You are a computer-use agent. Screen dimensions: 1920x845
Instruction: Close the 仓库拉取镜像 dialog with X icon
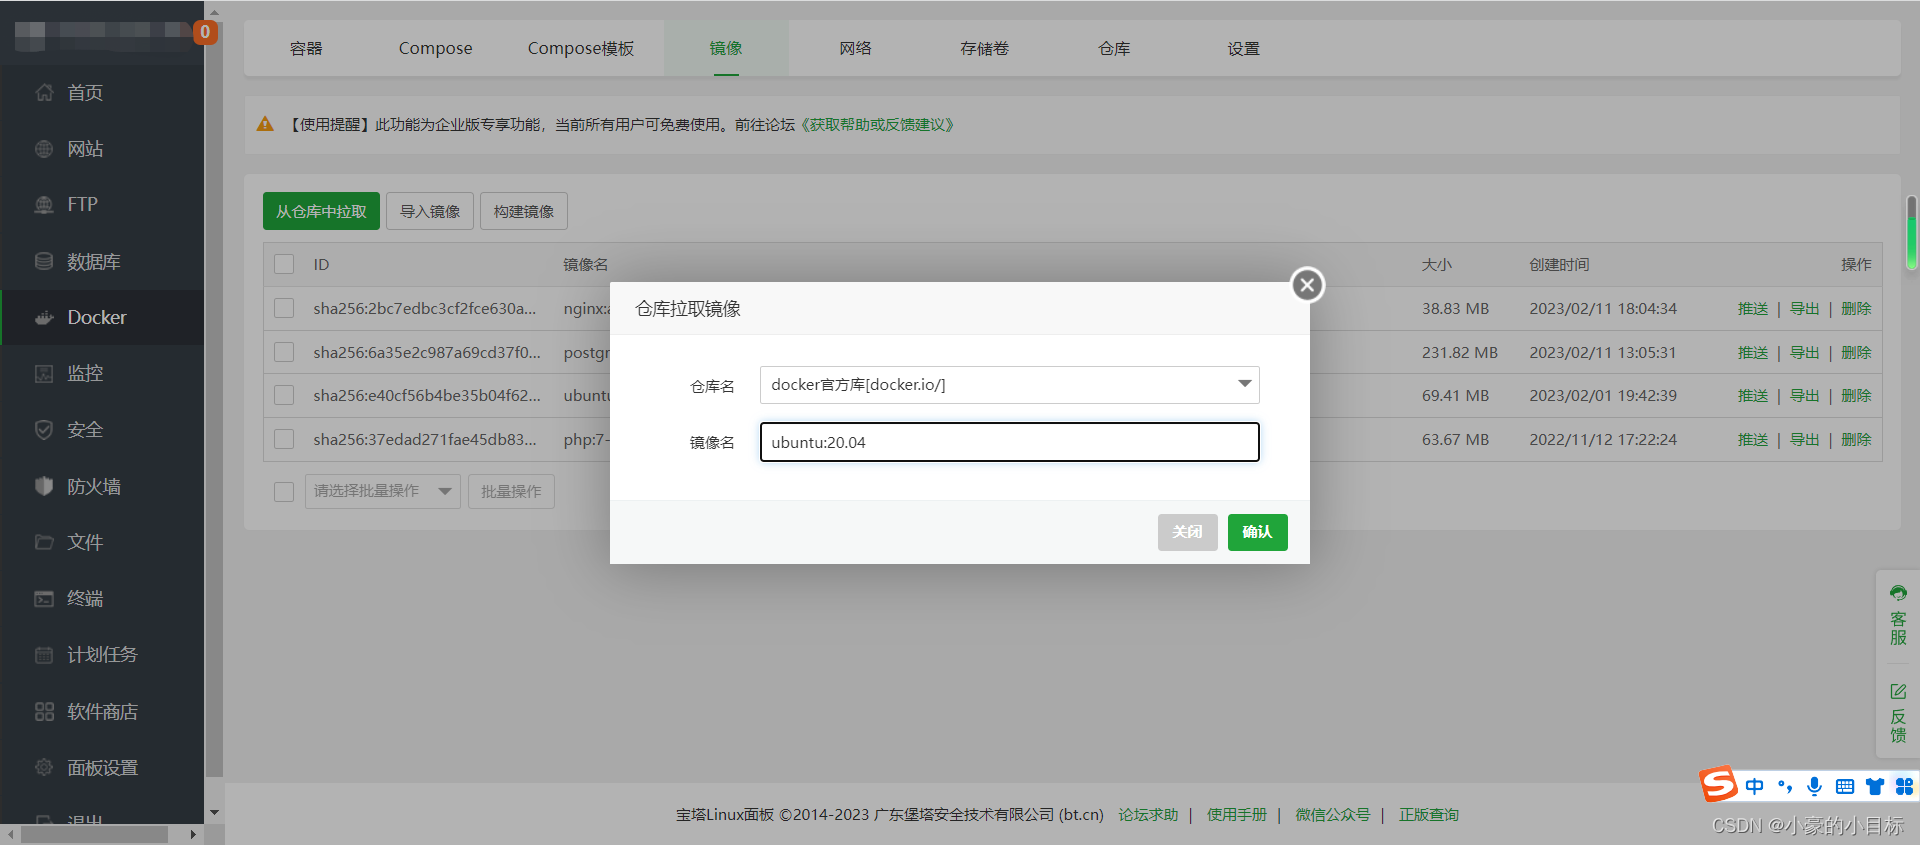click(x=1307, y=285)
